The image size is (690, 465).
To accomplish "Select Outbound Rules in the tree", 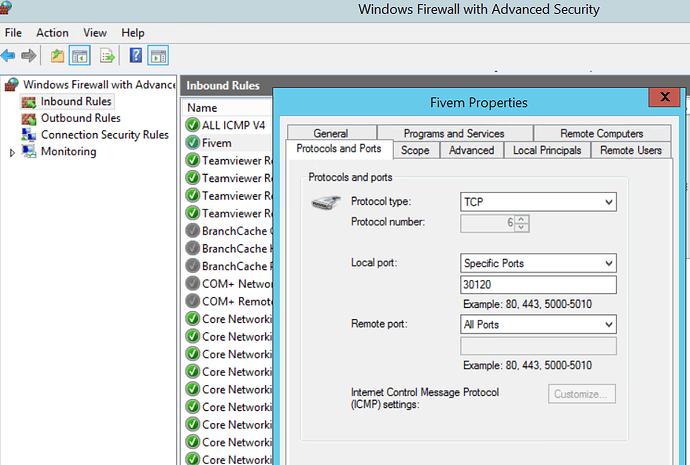I will pyautogui.click(x=81, y=118).
